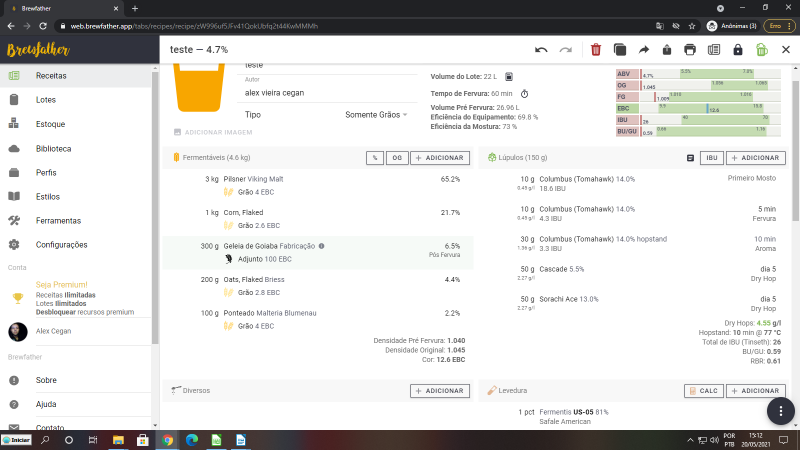Image resolution: width=800 pixels, height=450 pixels.
Task: Expand the Tipo Somente Grãos dropdown
Action: point(376,115)
